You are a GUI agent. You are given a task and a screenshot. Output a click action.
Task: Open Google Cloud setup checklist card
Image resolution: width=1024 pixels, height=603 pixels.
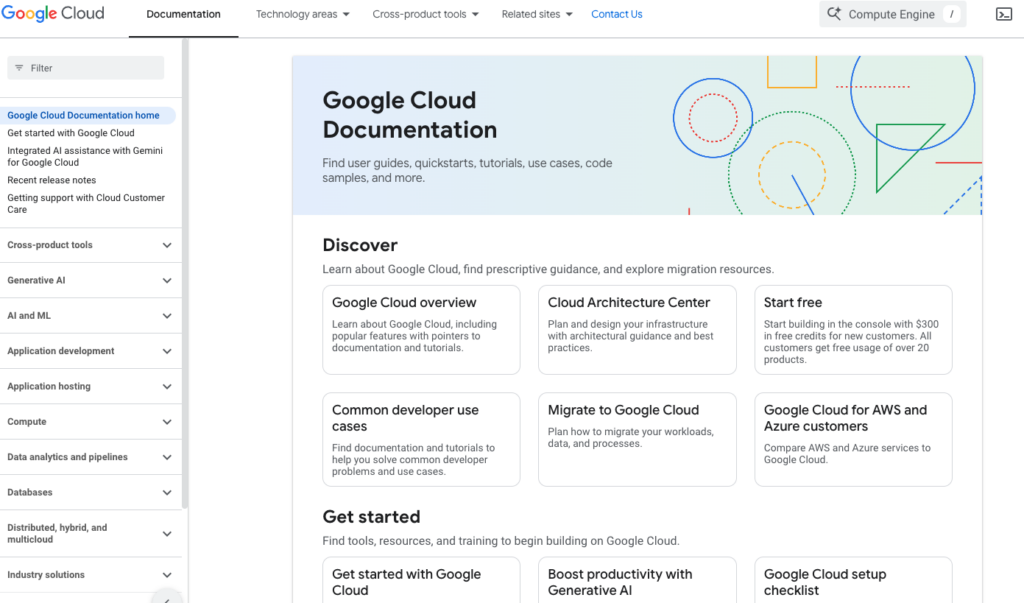click(854, 581)
